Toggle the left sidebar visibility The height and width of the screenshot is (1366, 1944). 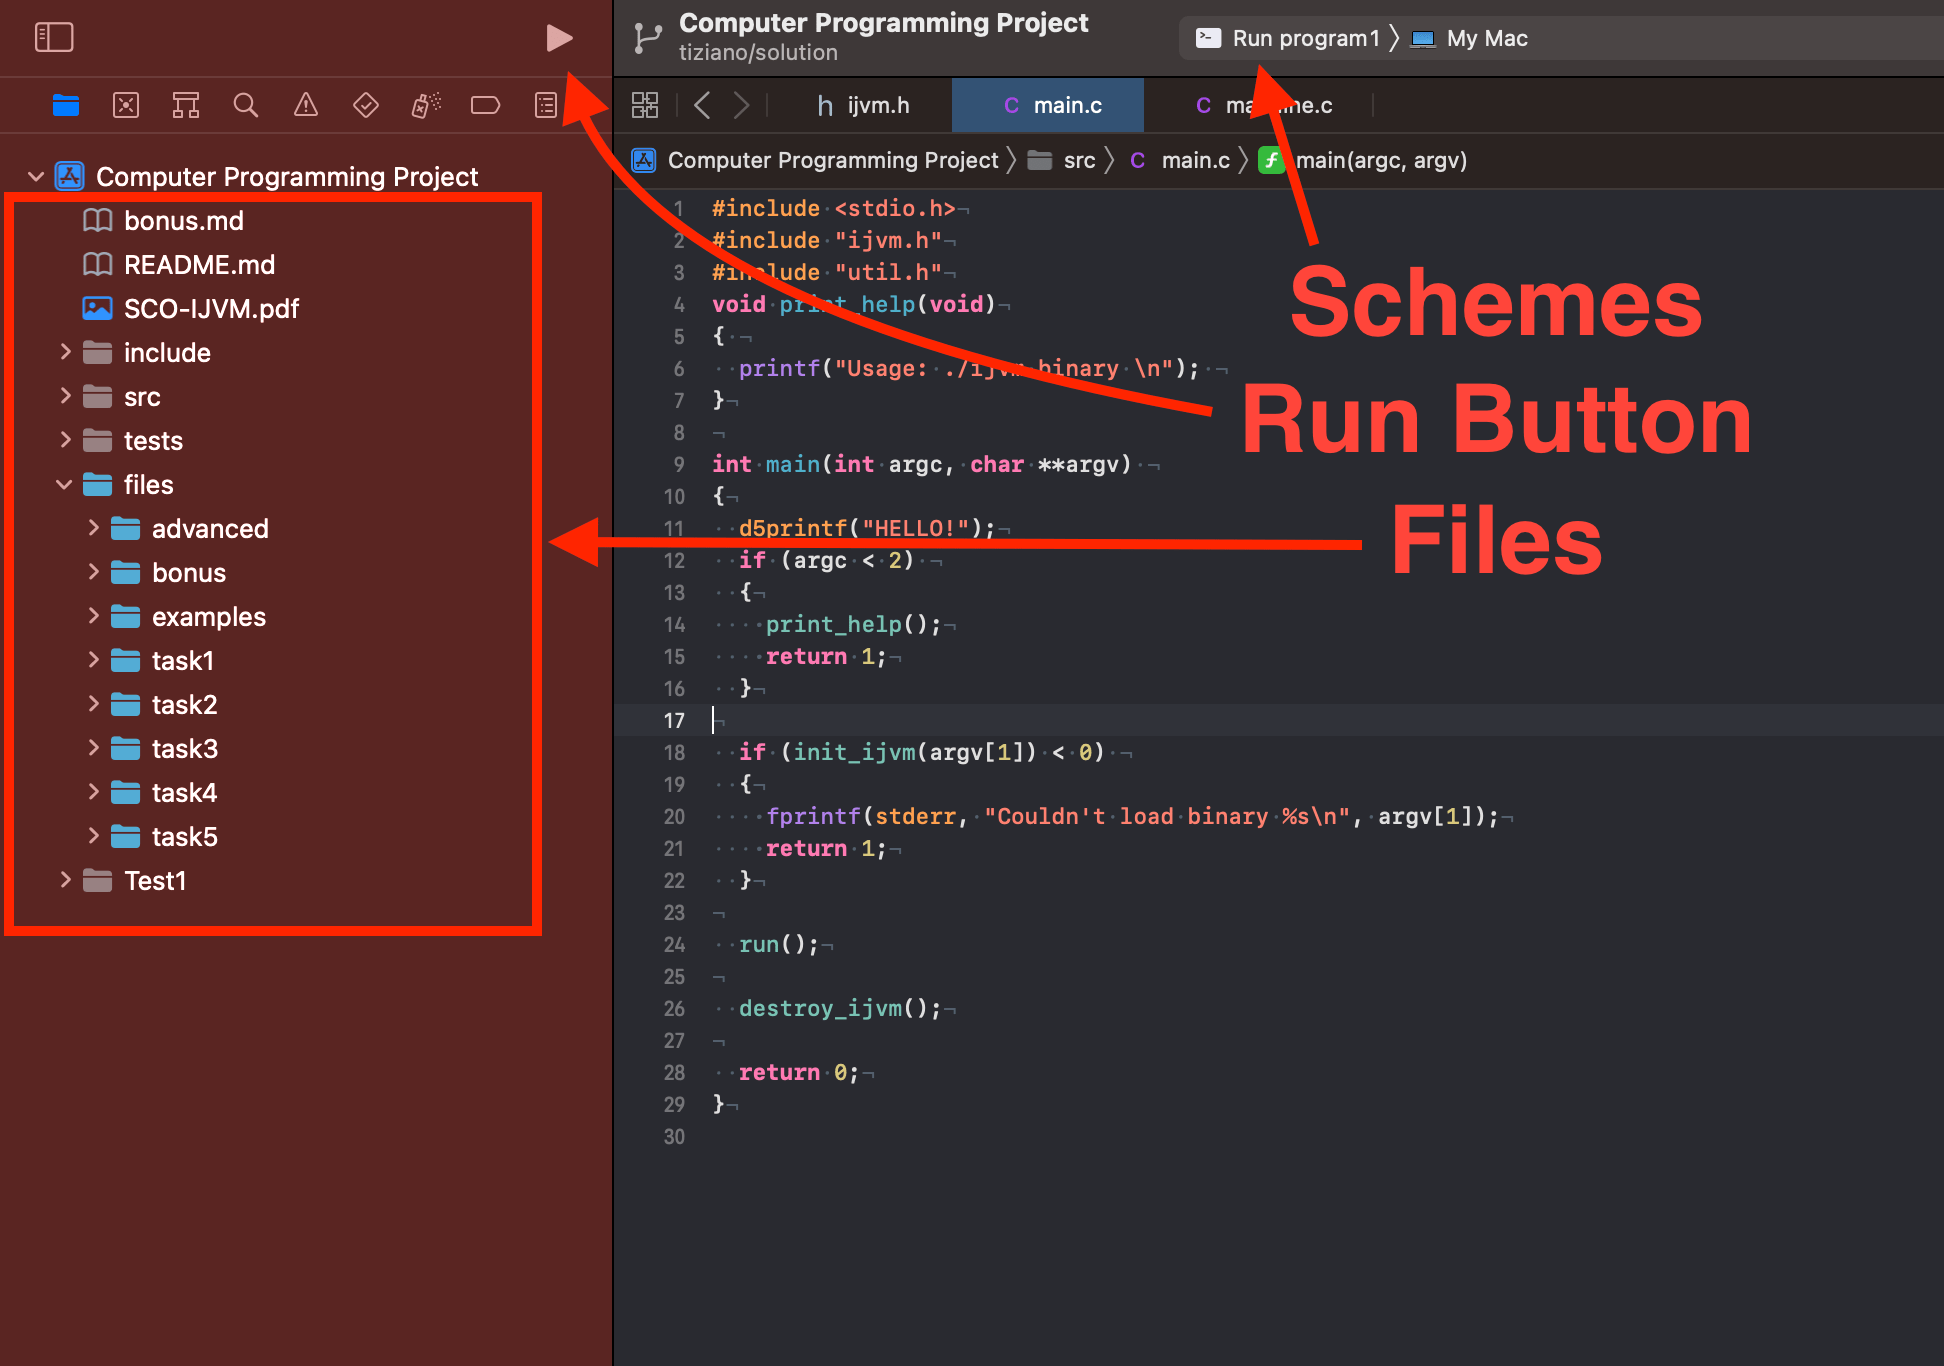click(x=55, y=37)
